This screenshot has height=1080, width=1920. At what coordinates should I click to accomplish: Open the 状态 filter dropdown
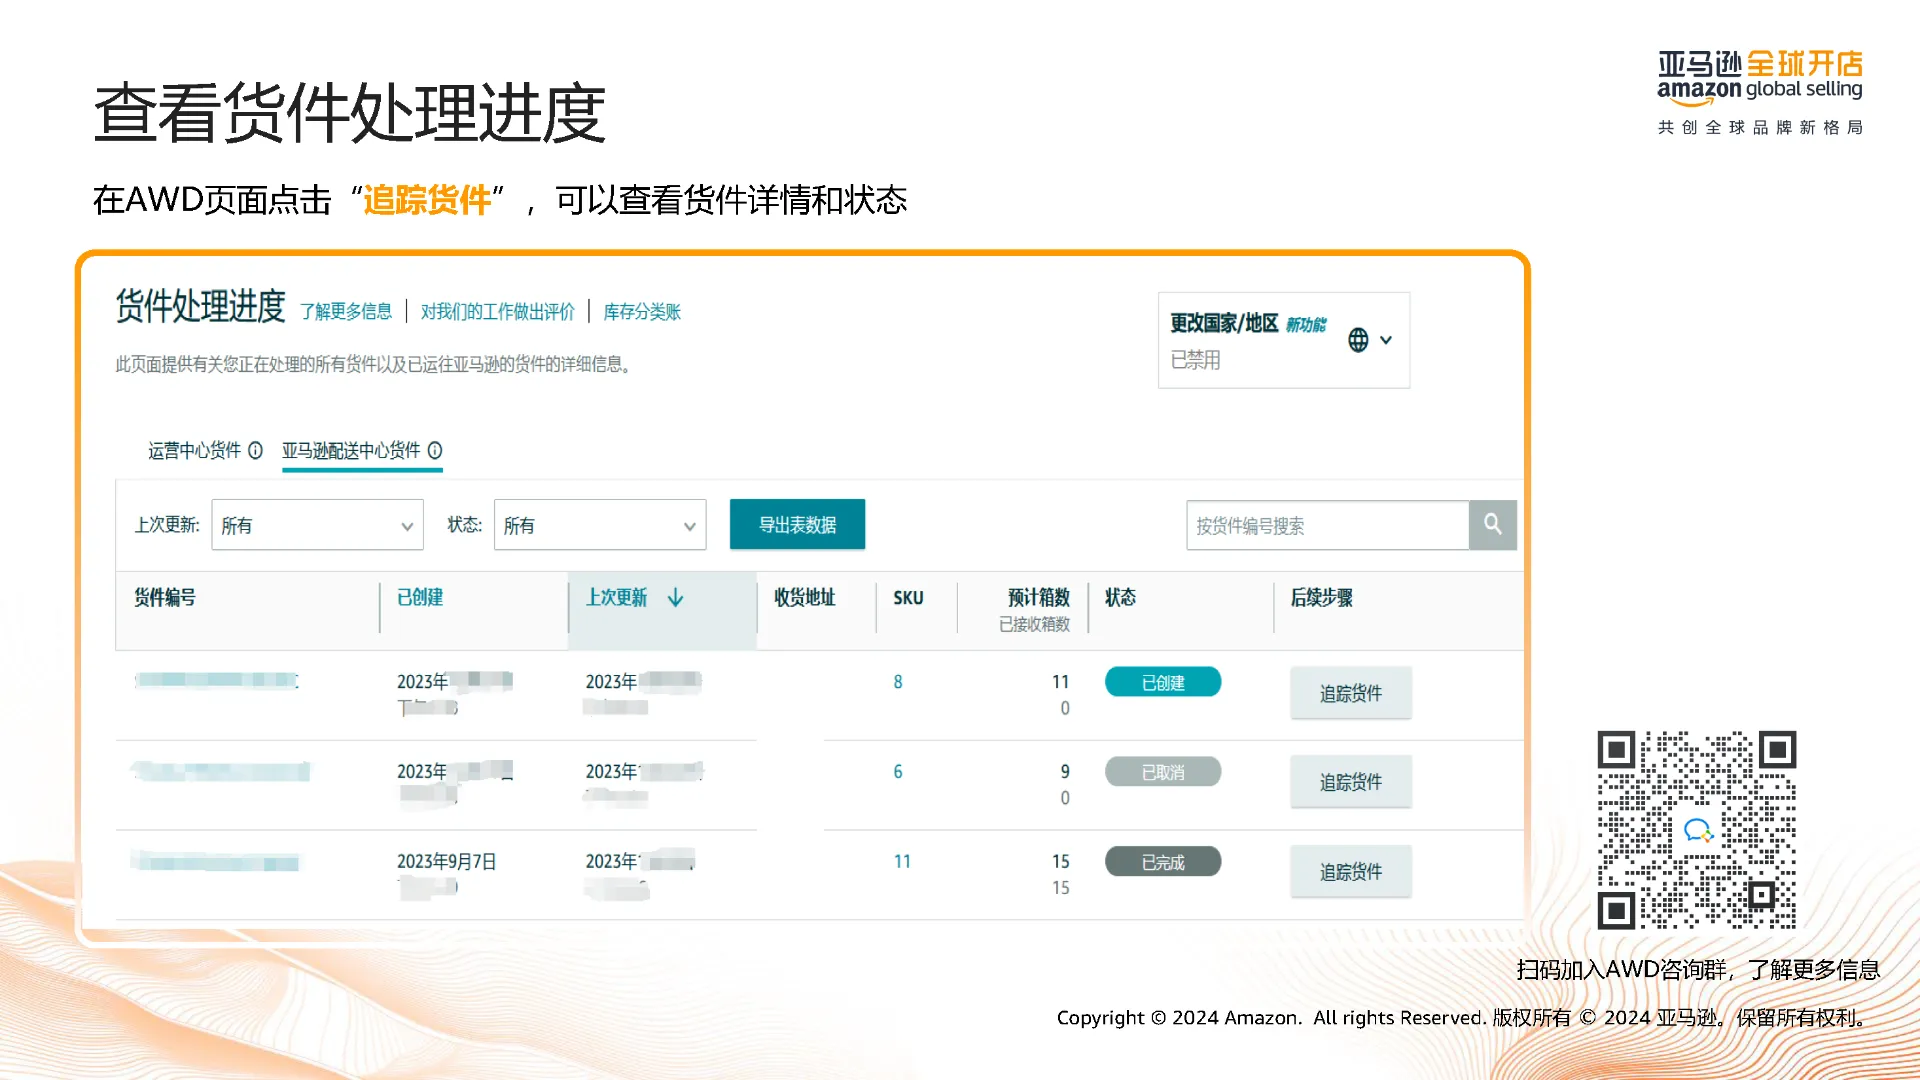pos(599,525)
